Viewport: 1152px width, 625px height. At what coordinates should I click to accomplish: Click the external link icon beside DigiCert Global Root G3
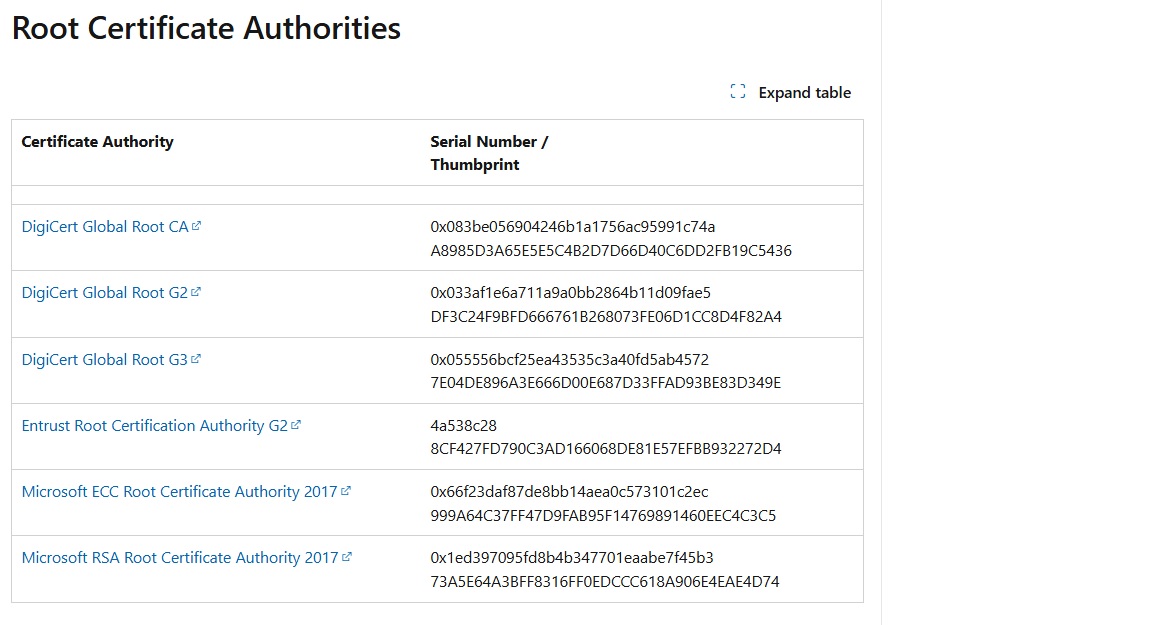pyautogui.click(x=197, y=359)
